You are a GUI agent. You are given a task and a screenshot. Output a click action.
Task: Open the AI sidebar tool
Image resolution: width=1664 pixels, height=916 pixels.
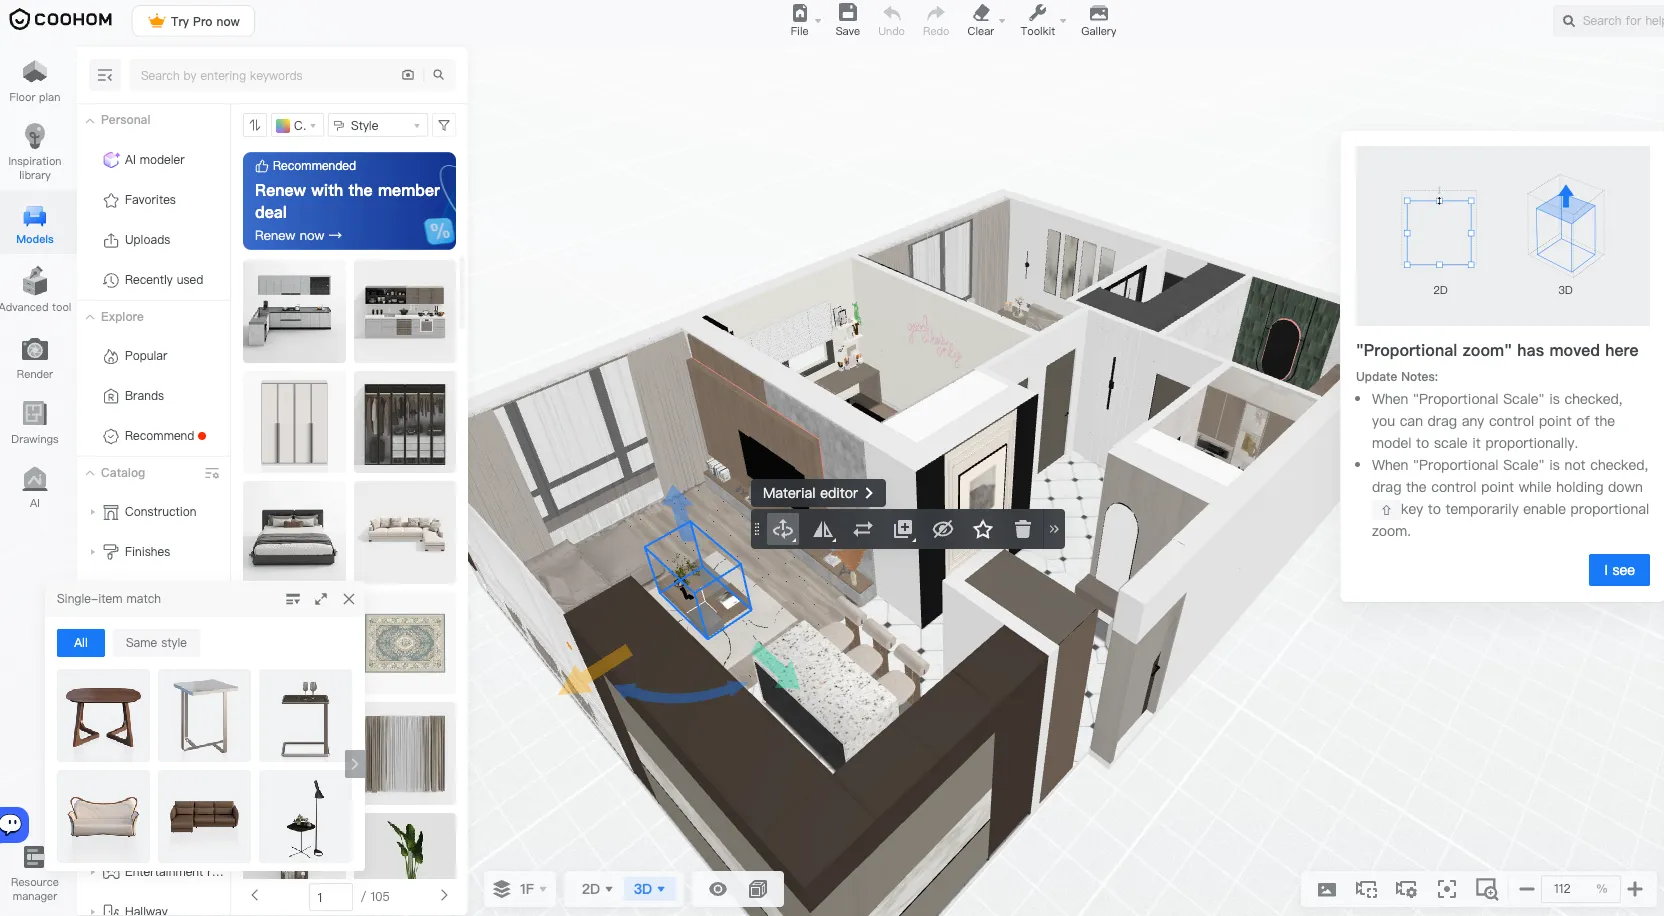click(x=35, y=487)
